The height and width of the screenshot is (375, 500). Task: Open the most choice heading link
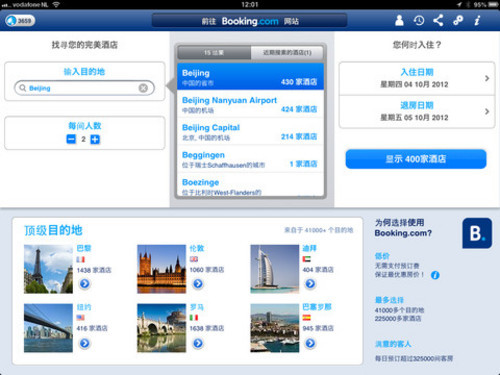[x=389, y=300]
